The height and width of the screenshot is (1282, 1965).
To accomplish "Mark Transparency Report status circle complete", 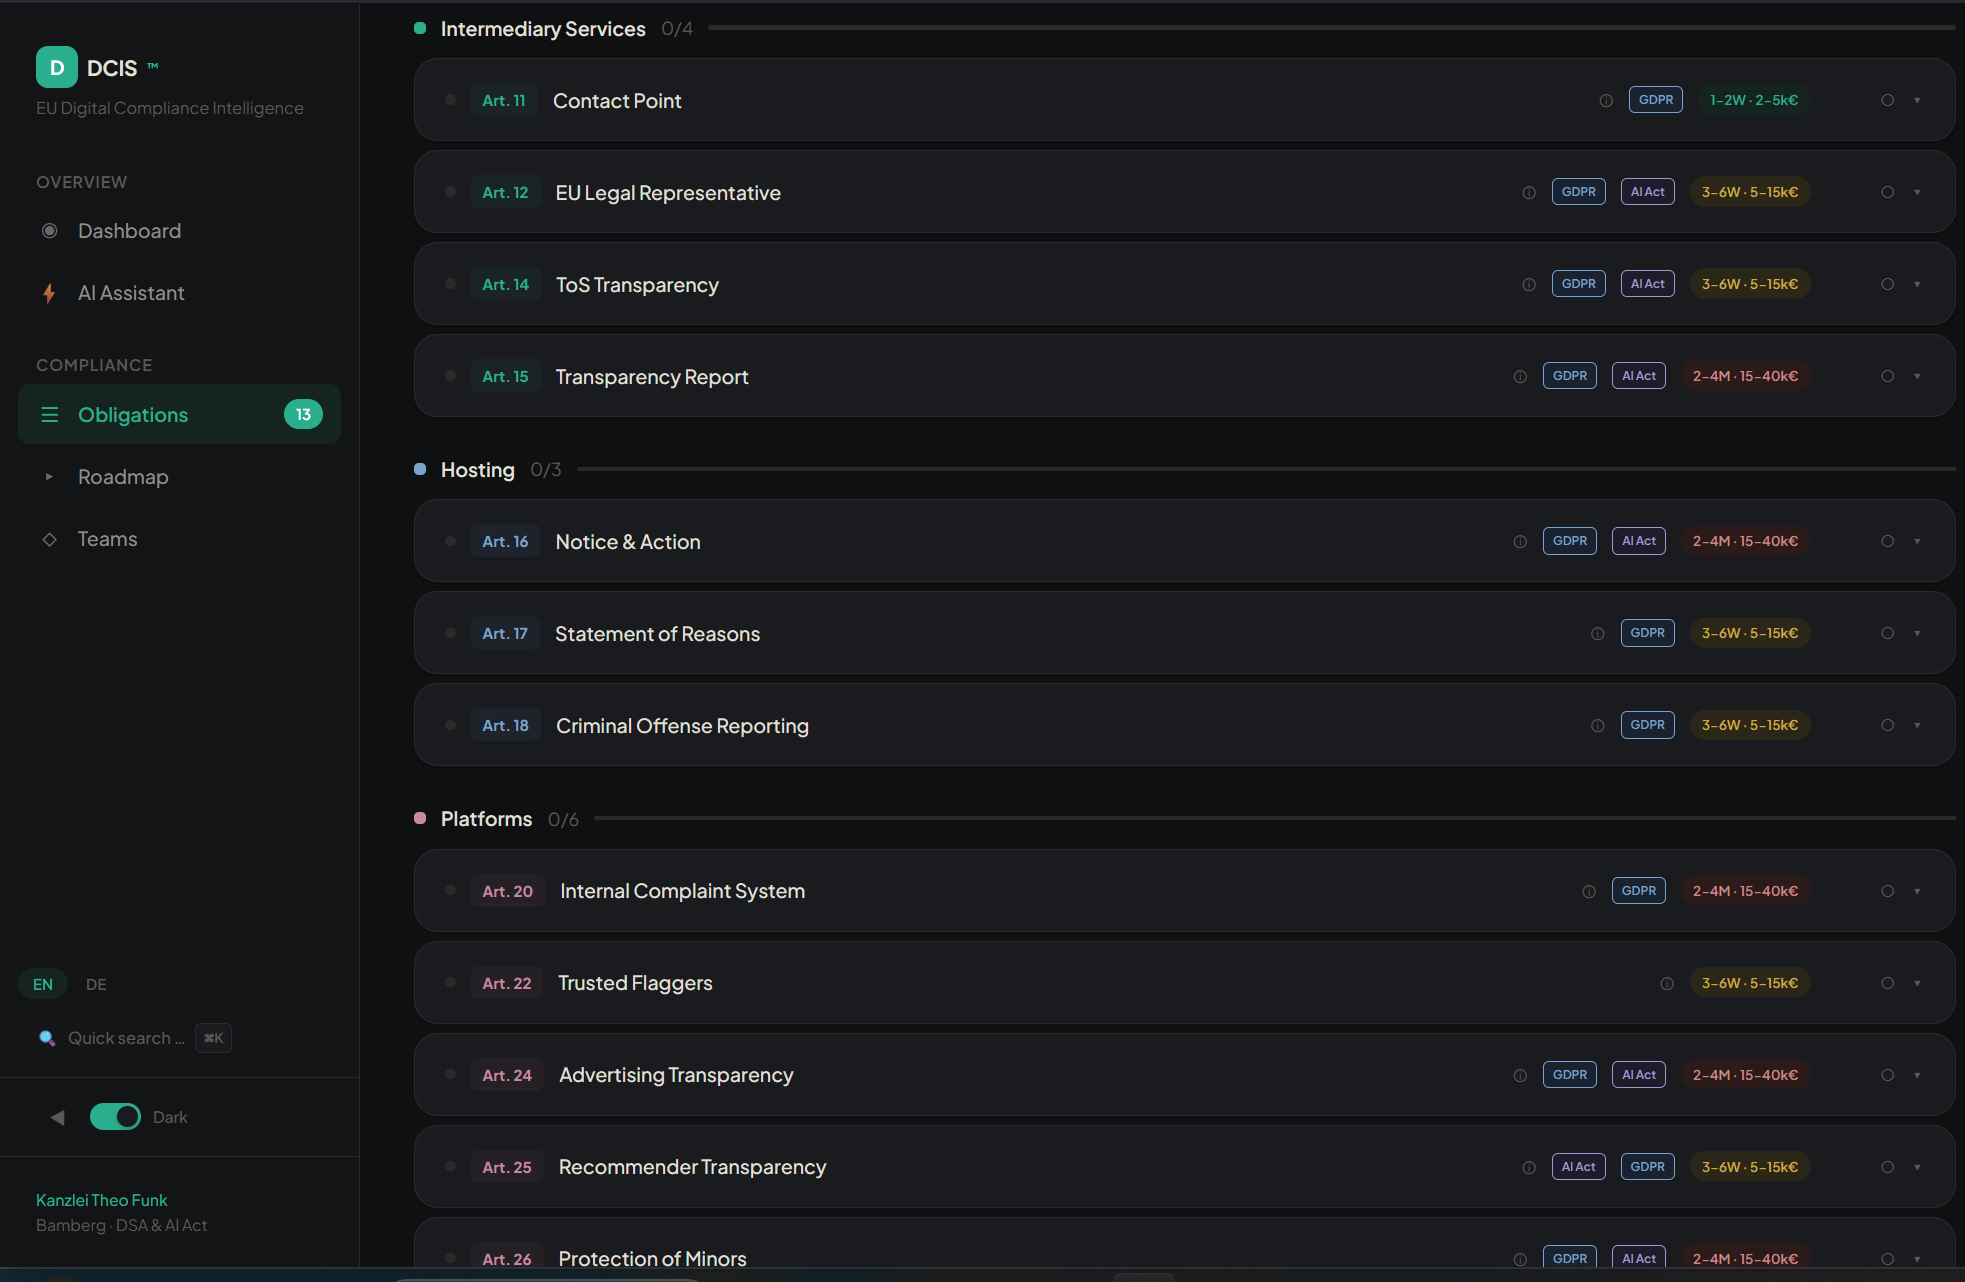I will pos(1887,377).
